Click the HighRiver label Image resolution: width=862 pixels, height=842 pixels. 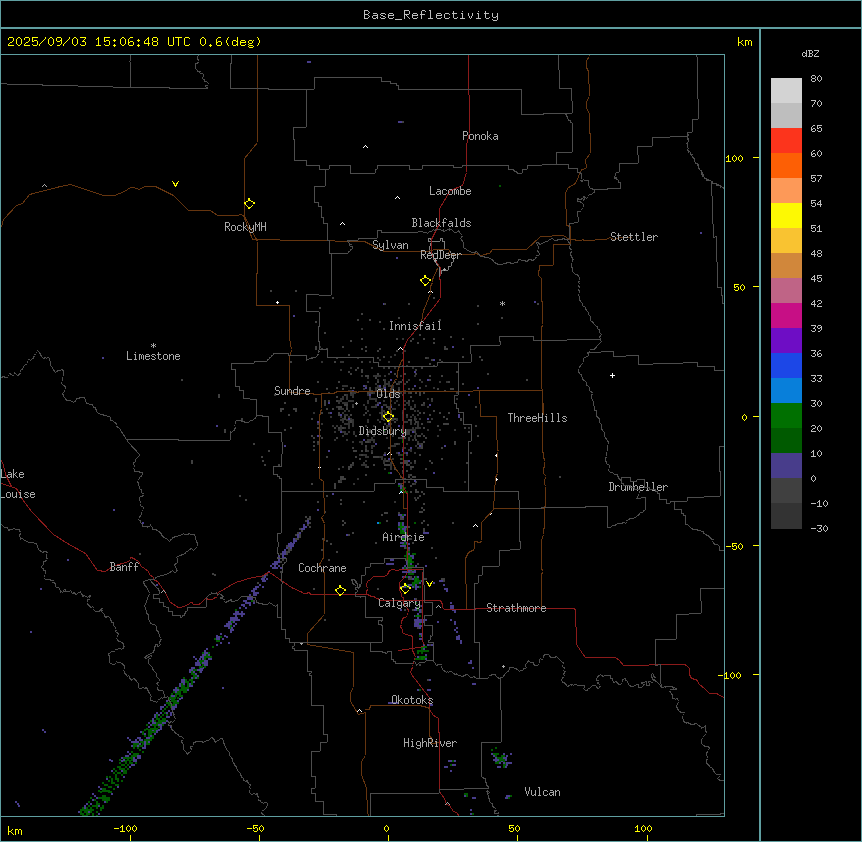tap(430, 743)
